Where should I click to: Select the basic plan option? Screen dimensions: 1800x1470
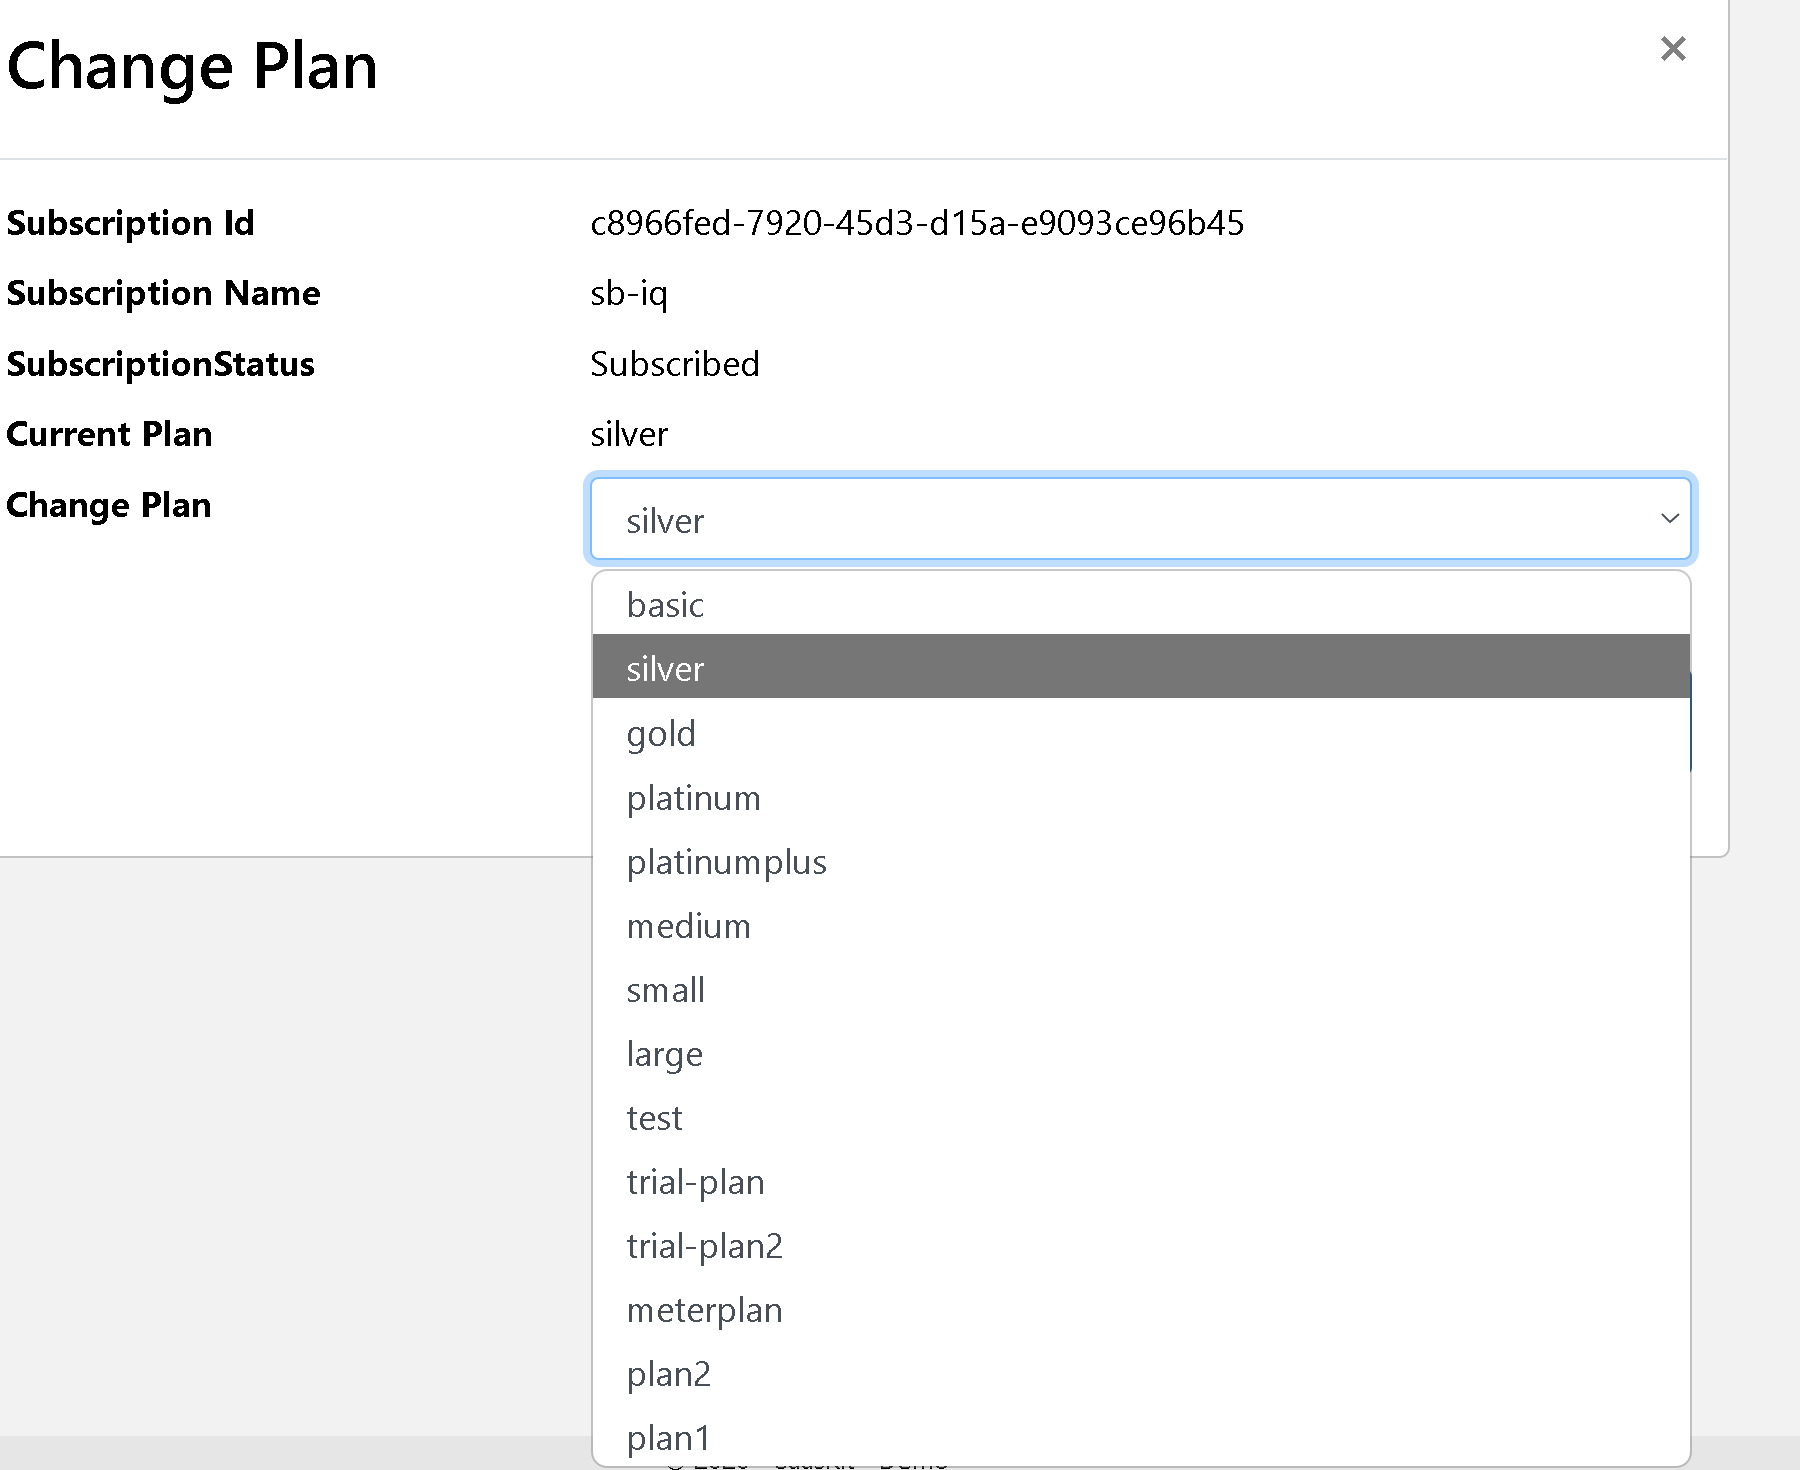click(x=666, y=605)
